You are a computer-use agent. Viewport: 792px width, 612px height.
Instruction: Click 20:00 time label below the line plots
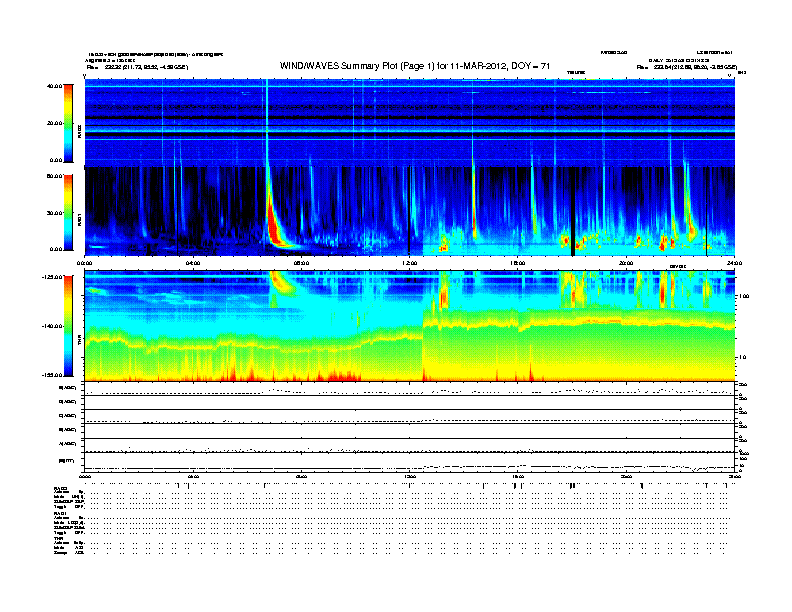[626, 476]
